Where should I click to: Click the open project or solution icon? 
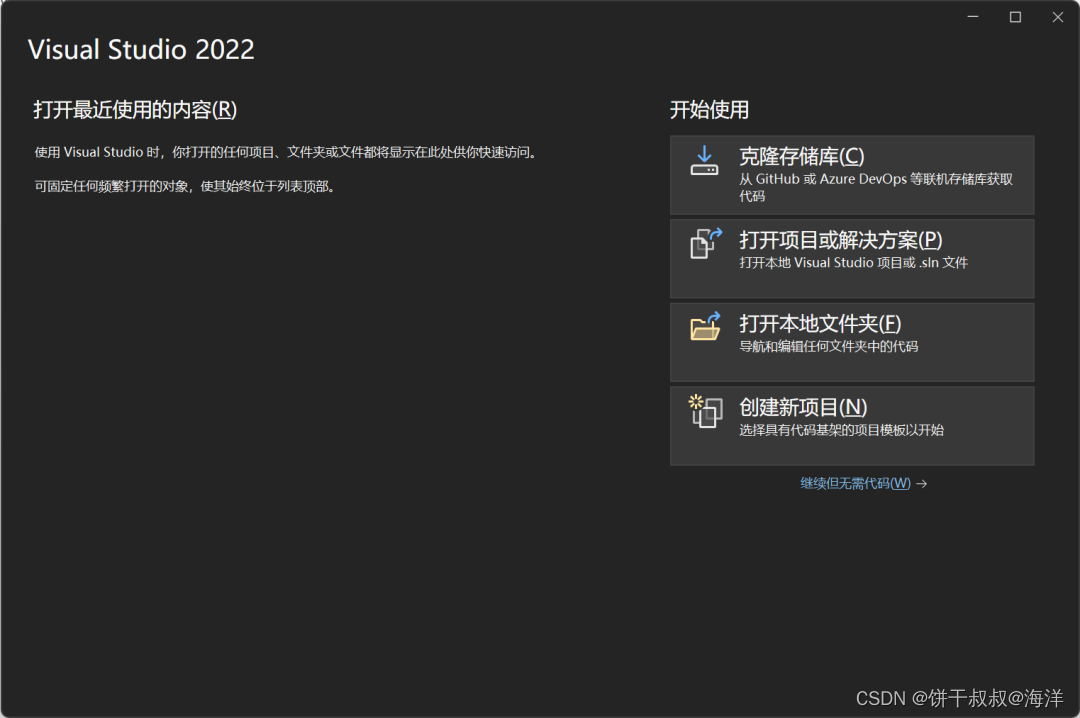click(x=706, y=243)
